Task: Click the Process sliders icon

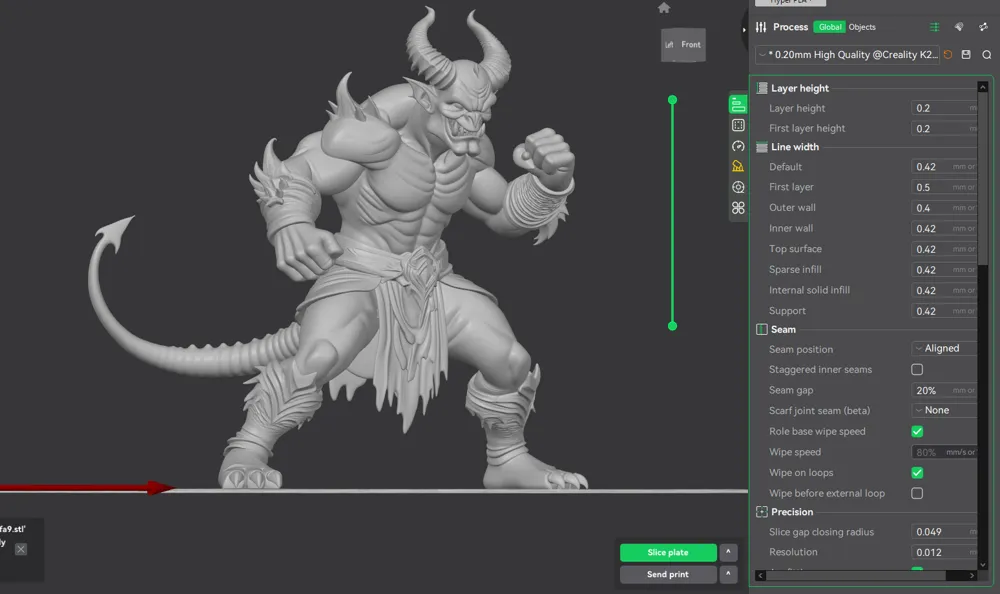Action: pos(761,27)
